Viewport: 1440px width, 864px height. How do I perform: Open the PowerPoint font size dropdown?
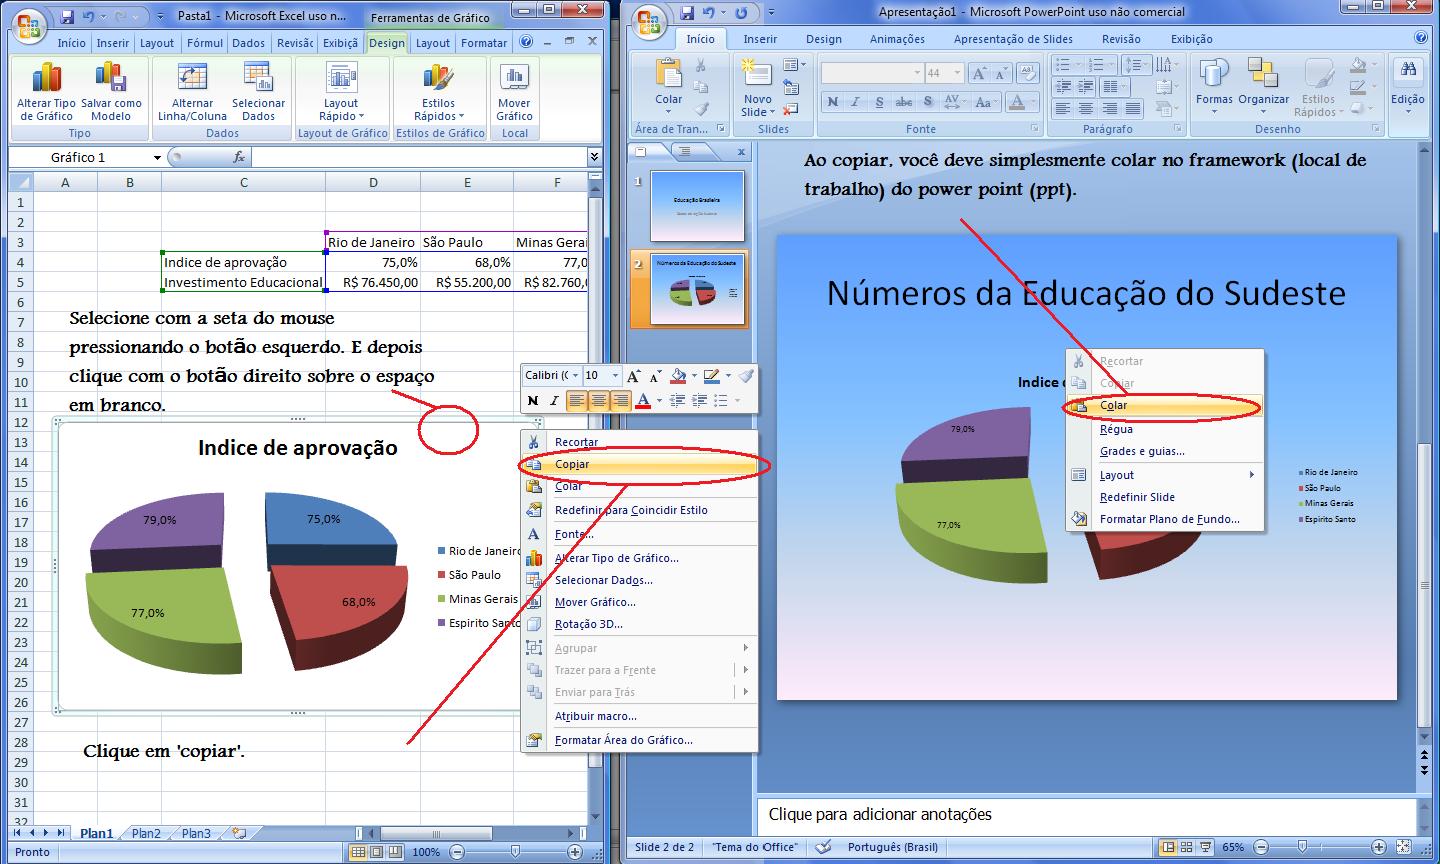pos(957,73)
